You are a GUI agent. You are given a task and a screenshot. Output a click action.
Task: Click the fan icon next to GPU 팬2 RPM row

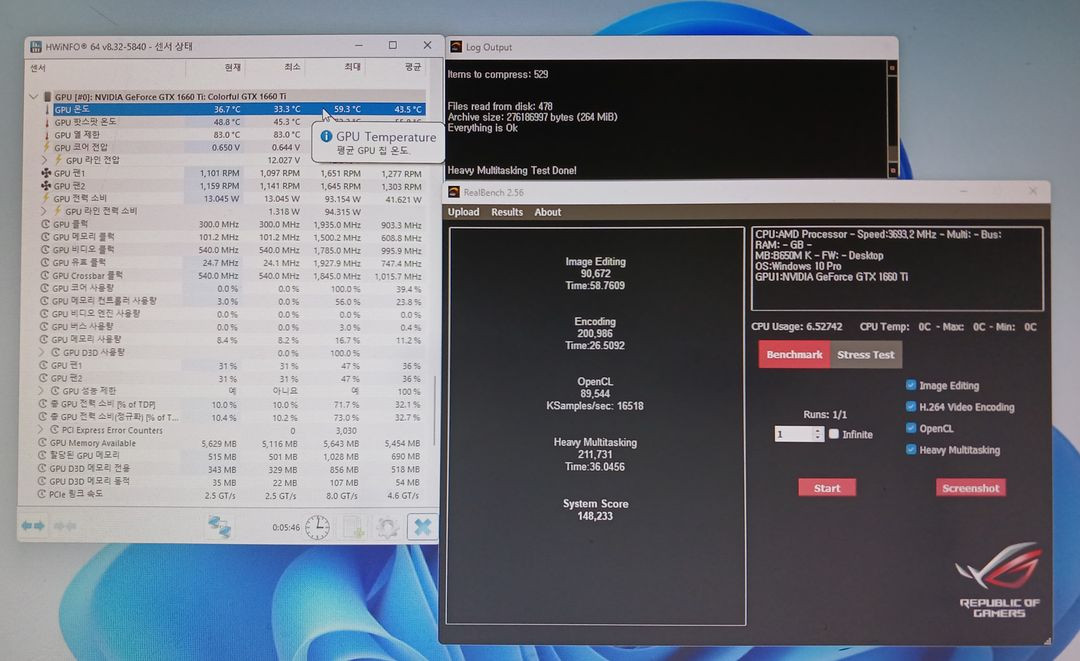tap(45, 186)
